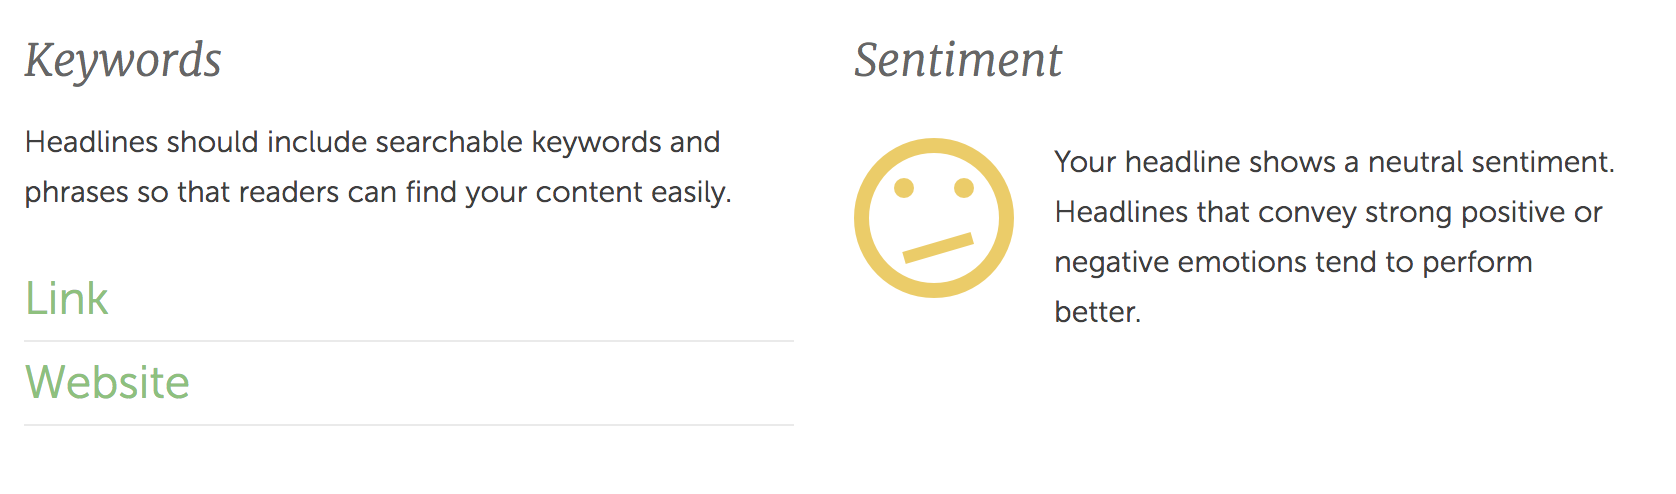Click the word 'neutral' in sentiment description
Image resolution: width=1676 pixels, height=494 pixels.
tap(1425, 162)
